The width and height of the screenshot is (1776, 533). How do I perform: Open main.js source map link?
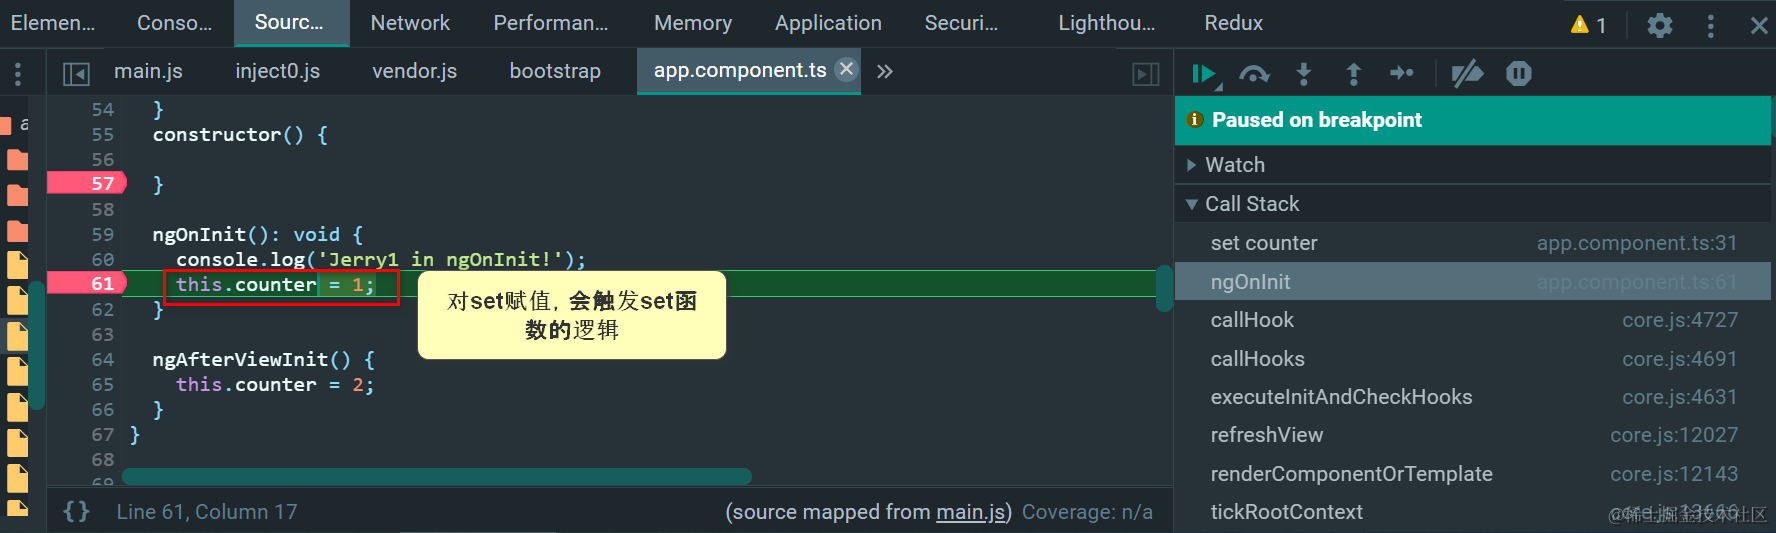click(973, 512)
